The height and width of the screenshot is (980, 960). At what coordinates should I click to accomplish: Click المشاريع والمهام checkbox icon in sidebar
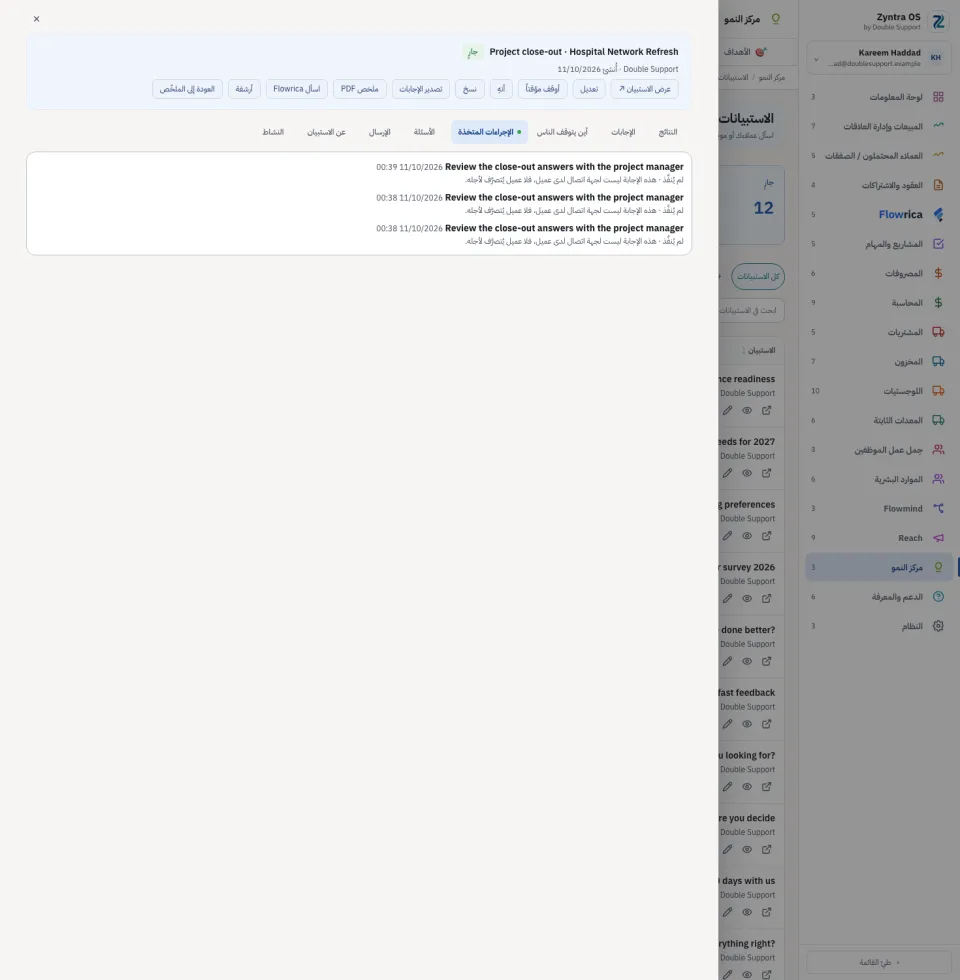[x=938, y=244]
